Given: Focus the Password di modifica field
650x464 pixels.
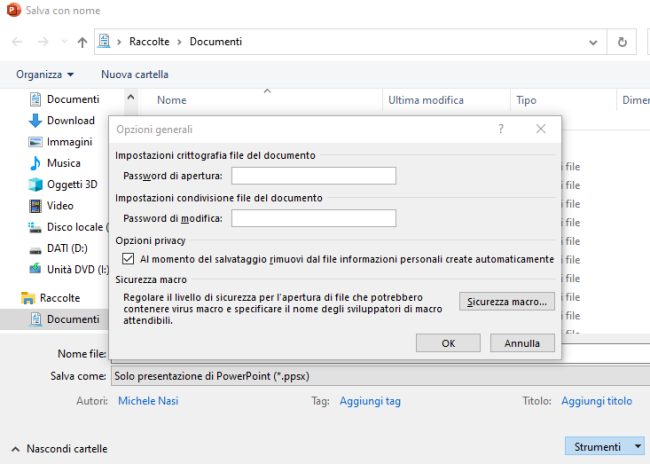Looking at the screenshot, I should 313,218.
